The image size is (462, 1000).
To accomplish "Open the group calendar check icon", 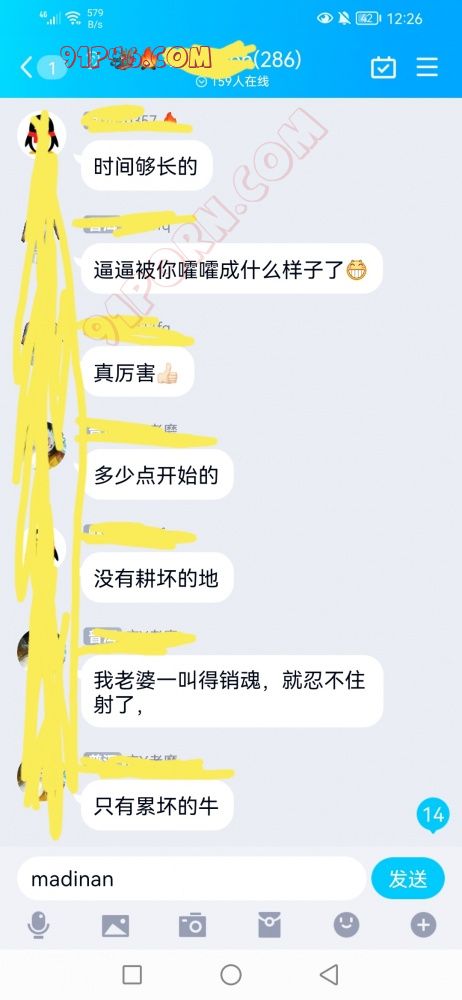I will coord(383,67).
